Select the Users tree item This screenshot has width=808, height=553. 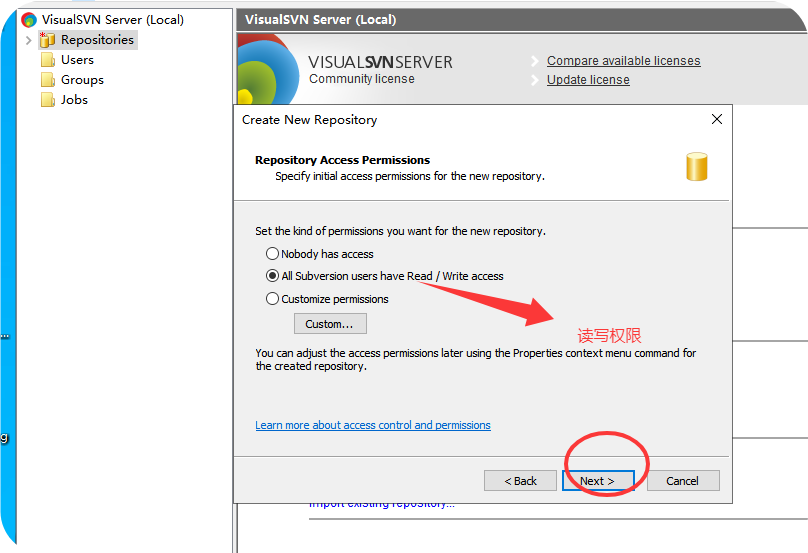coord(77,60)
